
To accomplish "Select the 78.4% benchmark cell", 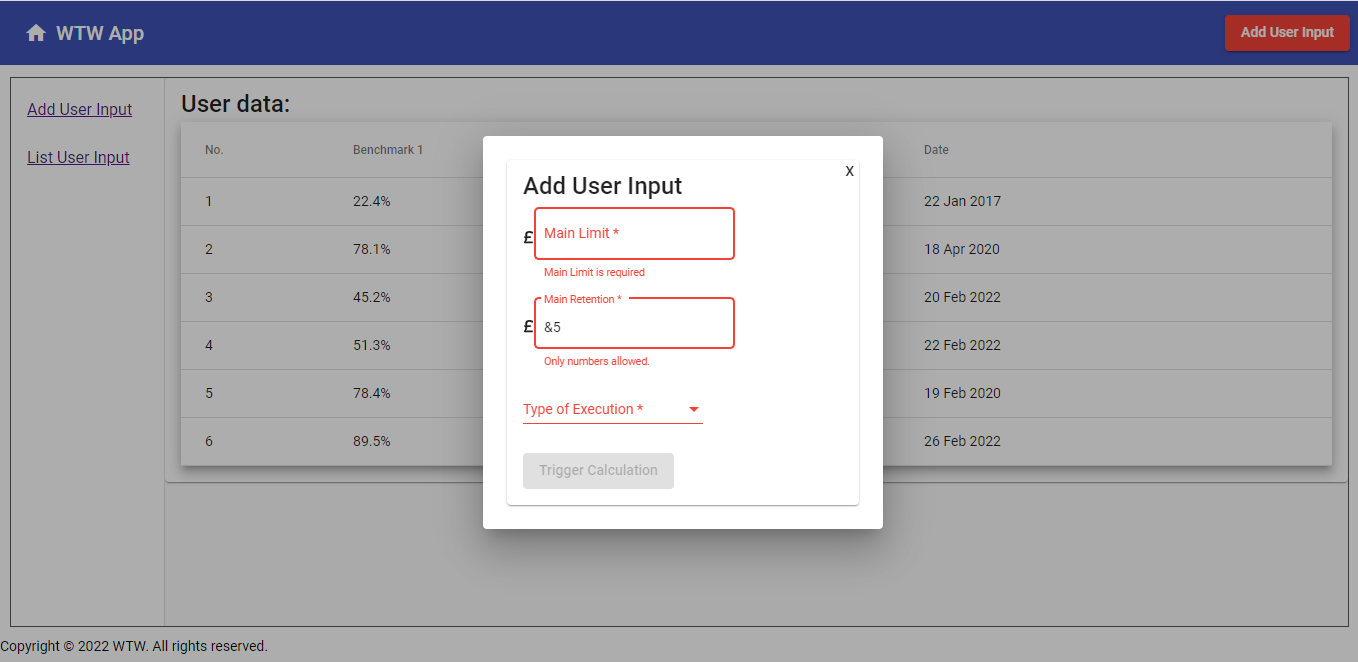I will [x=372, y=393].
